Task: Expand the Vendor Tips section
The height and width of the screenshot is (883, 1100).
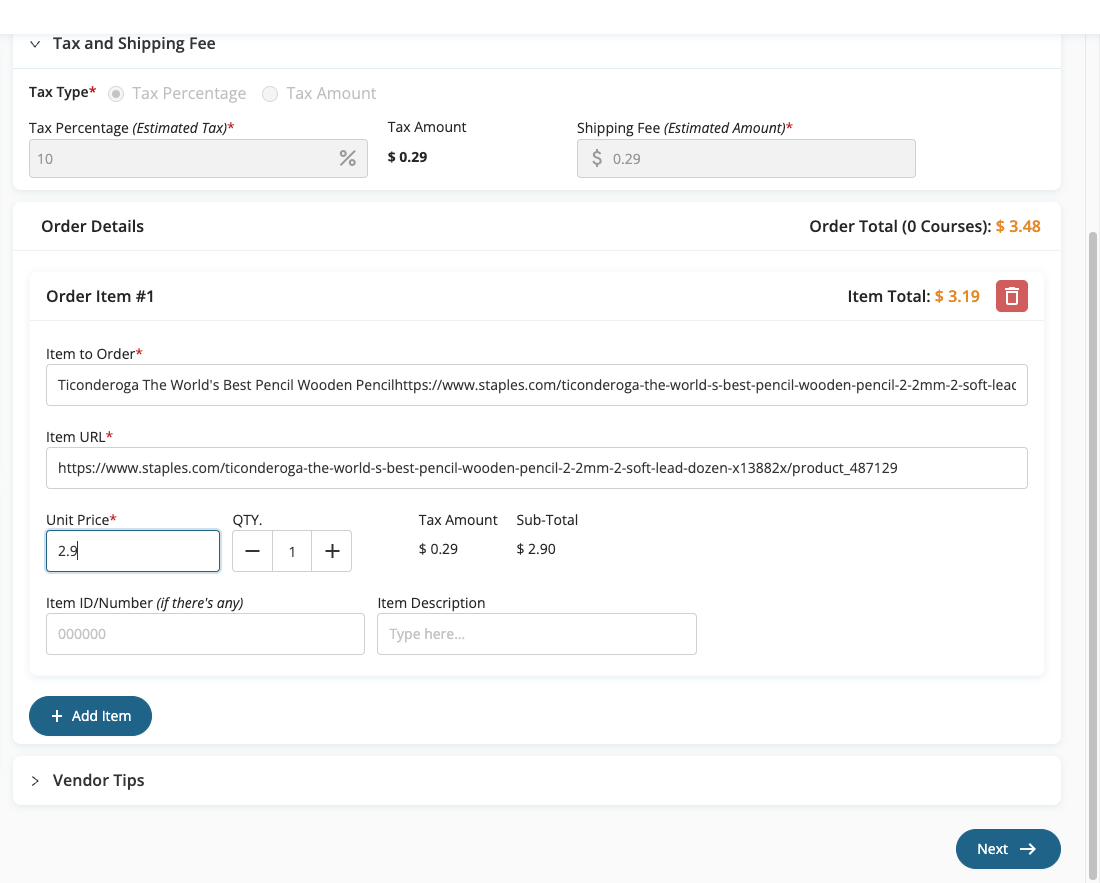Action: tap(35, 781)
